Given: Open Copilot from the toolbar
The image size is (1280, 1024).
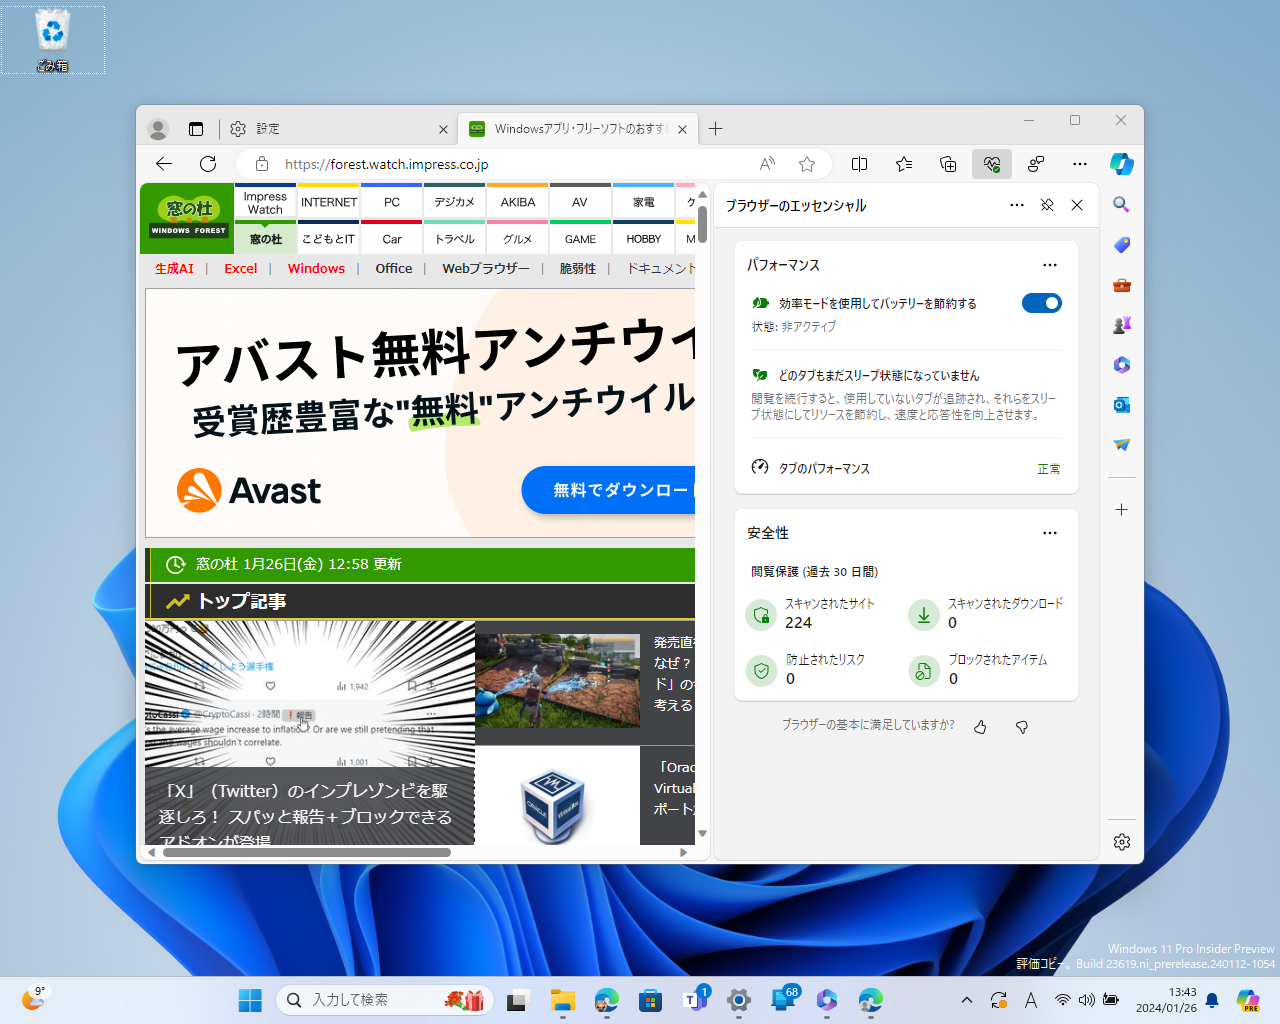Looking at the screenshot, I should 1121,164.
